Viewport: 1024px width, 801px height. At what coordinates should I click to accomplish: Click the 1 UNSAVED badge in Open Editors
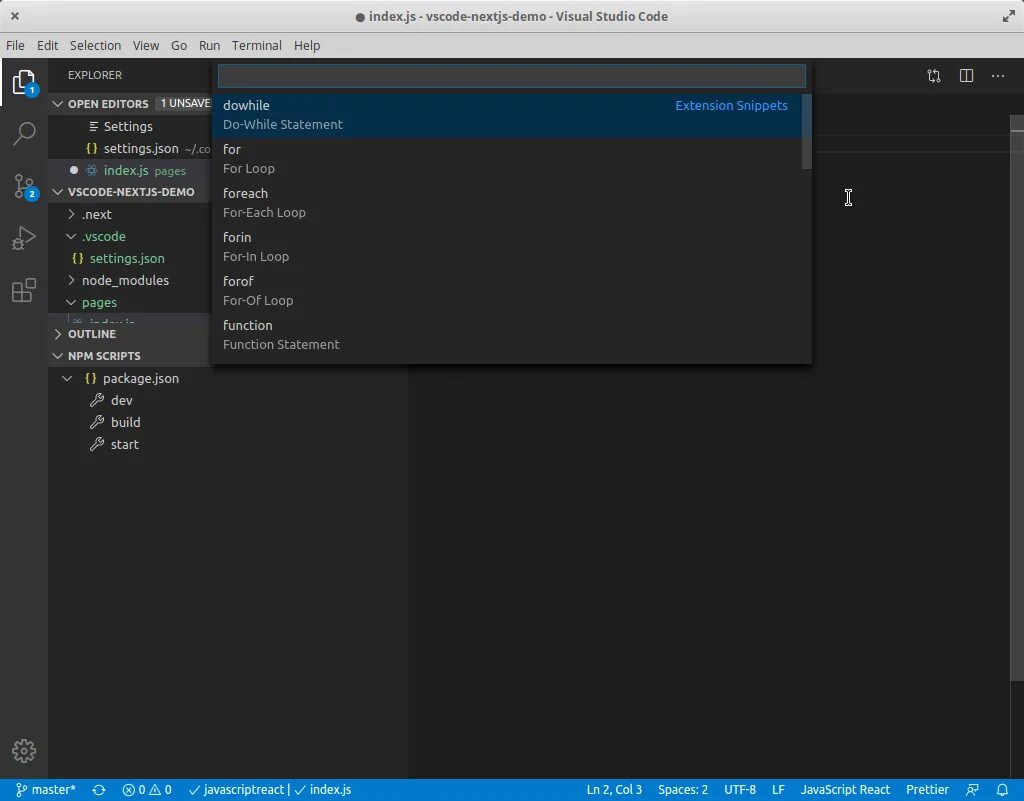click(185, 104)
